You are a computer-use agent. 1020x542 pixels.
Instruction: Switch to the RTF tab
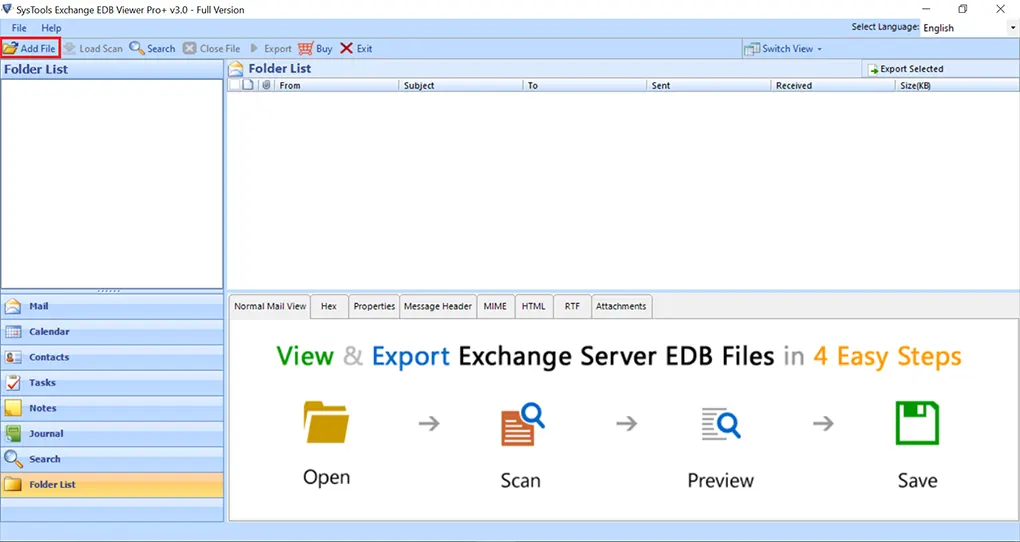pyautogui.click(x=572, y=306)
